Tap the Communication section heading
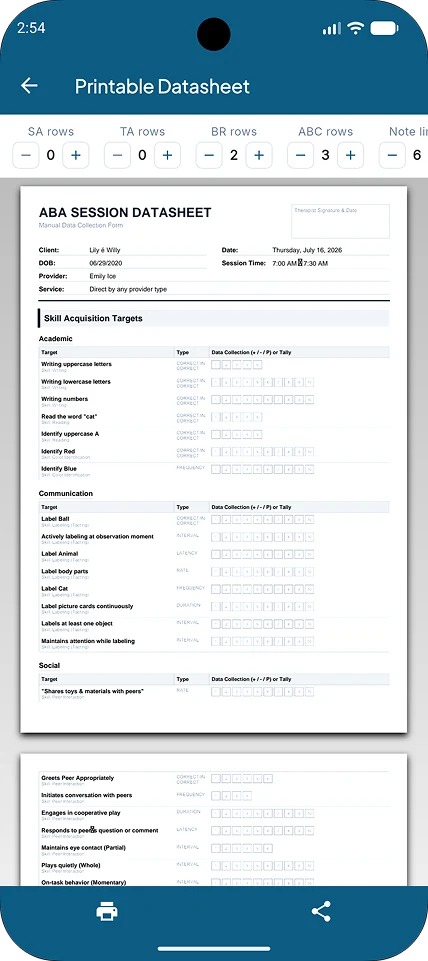 [x=66, y=493]
